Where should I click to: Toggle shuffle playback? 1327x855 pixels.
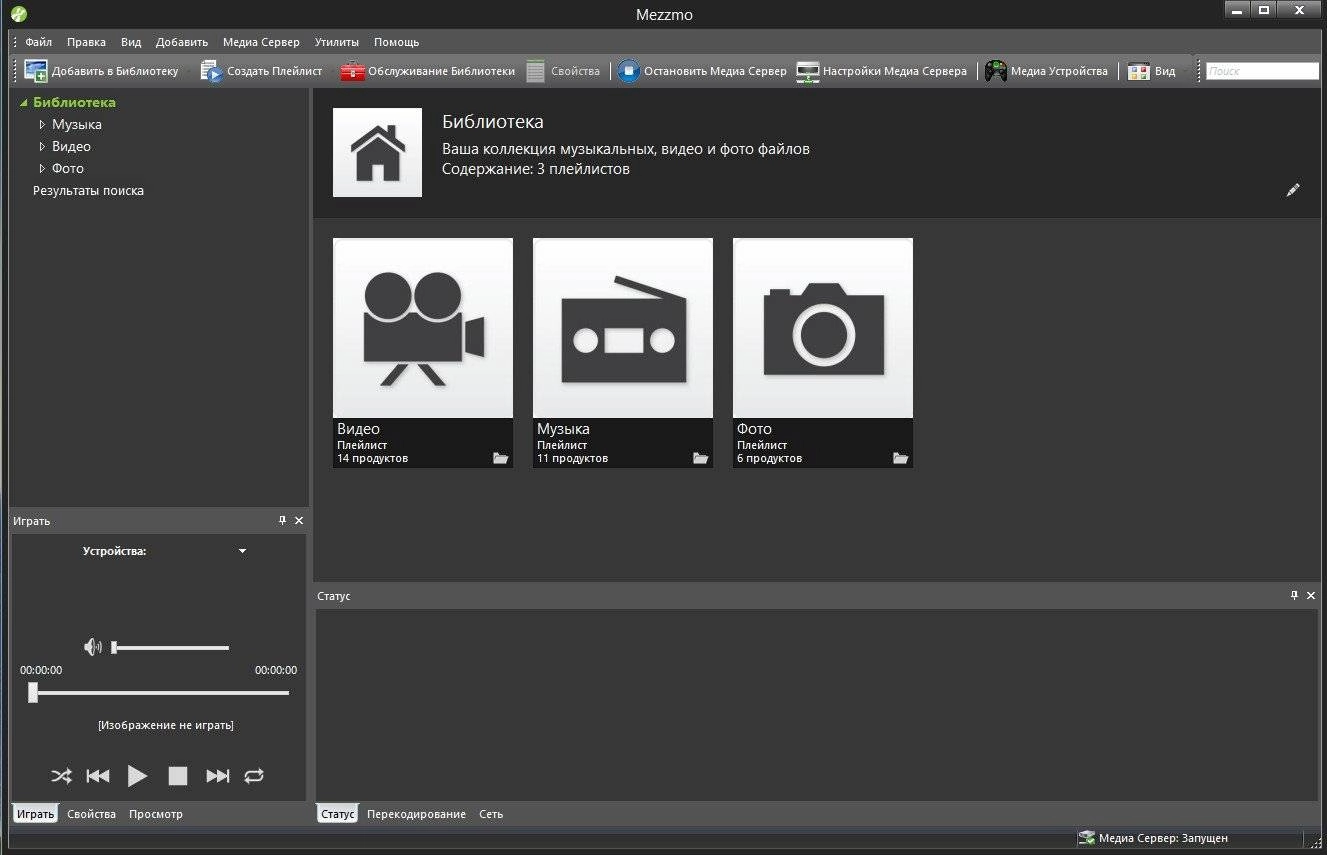[61, 775]
